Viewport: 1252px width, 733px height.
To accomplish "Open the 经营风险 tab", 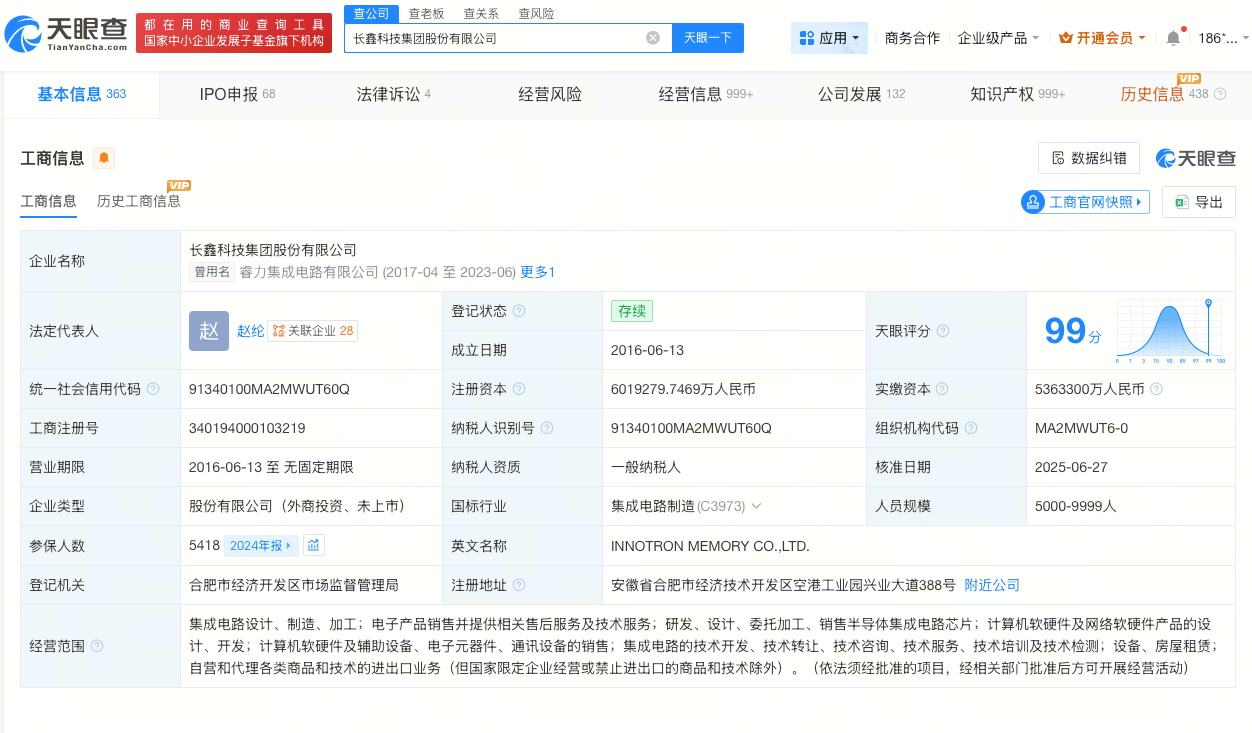I will click(550, 94).
